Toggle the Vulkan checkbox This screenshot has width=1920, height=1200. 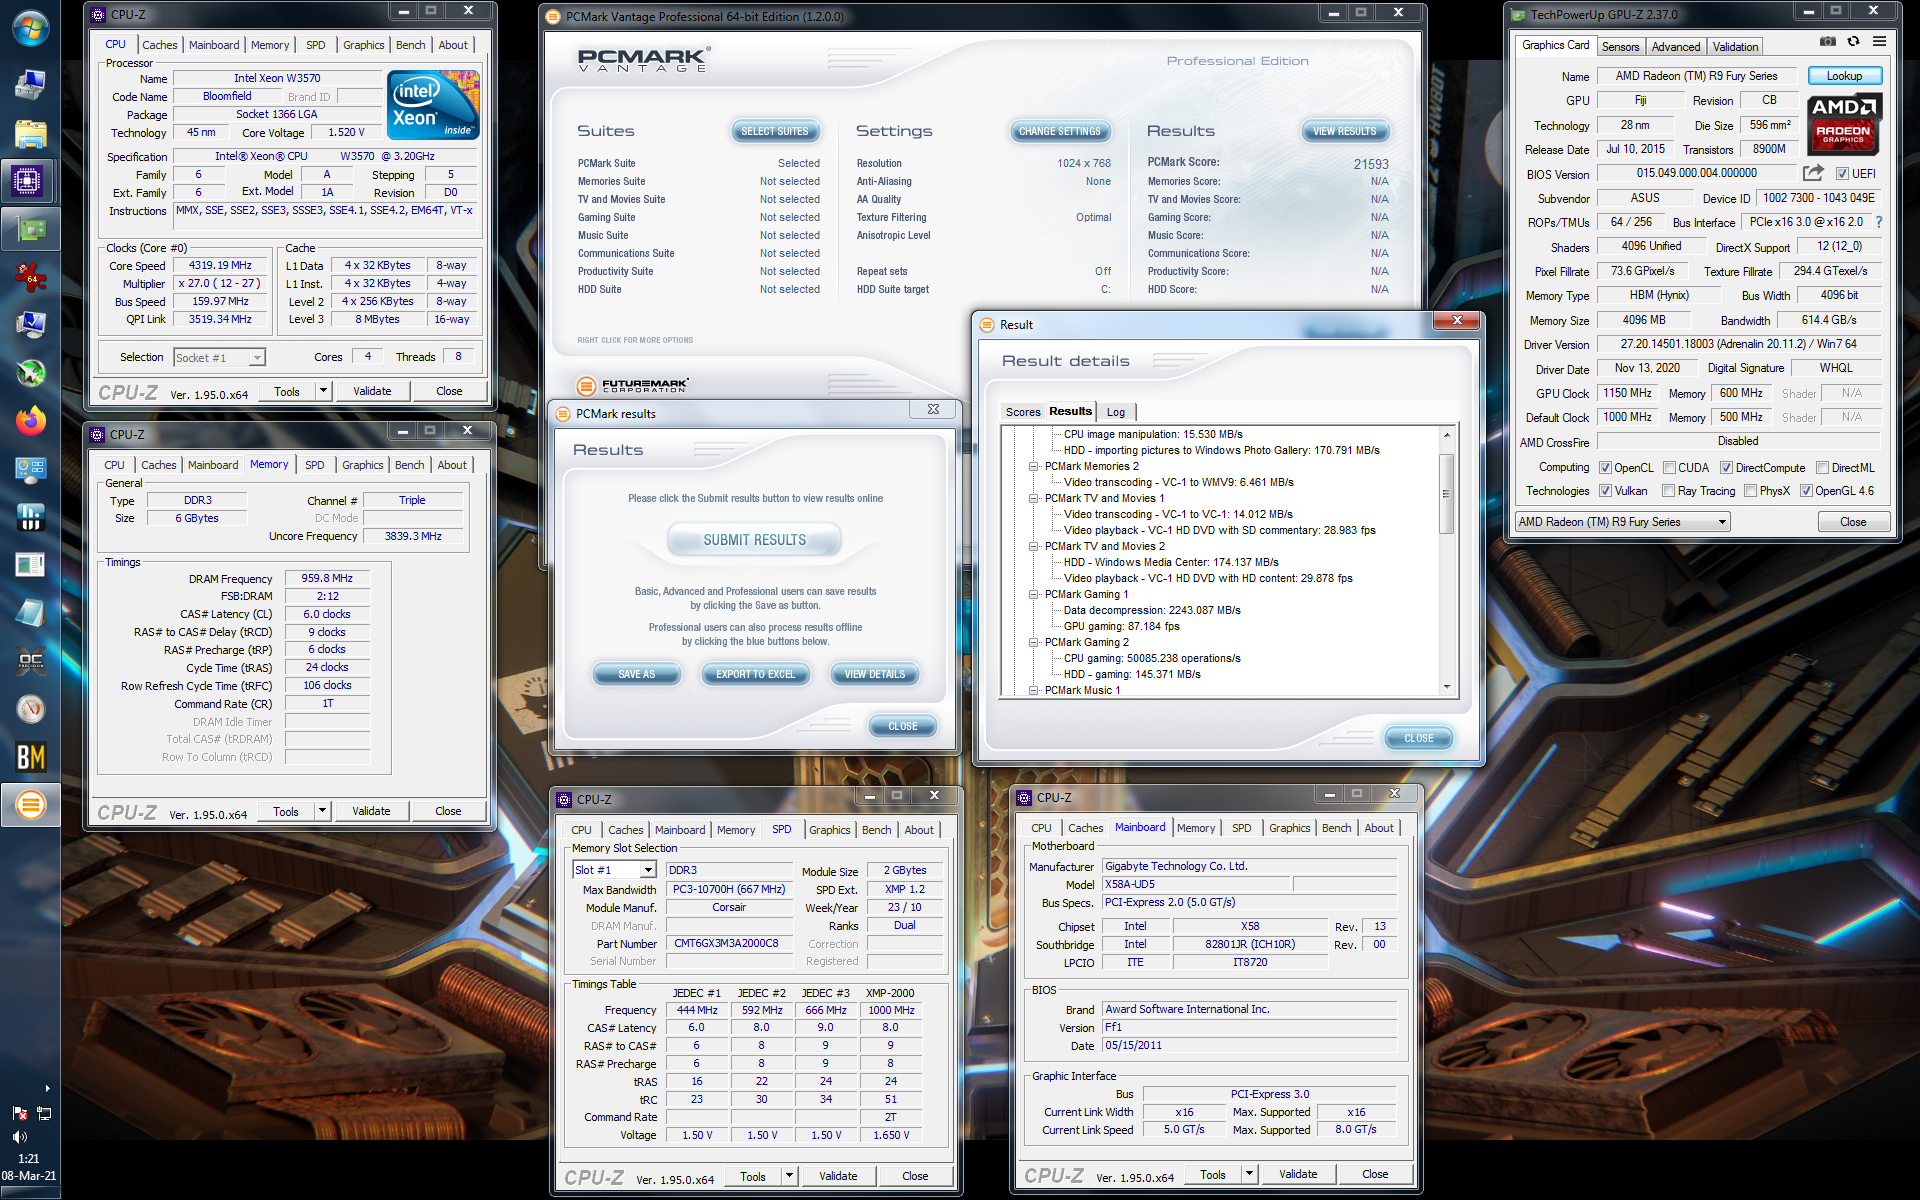click(1605, 491)
